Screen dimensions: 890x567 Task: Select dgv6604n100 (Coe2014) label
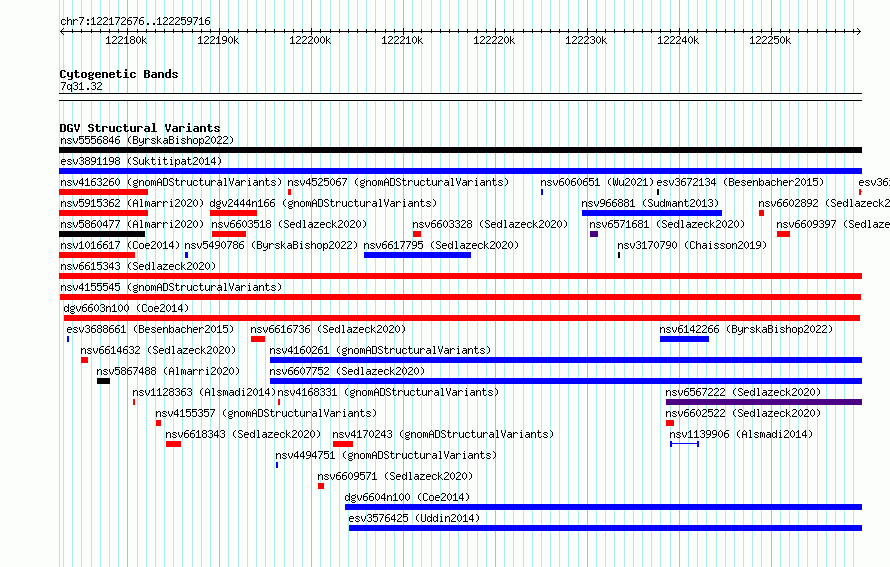[408, 497]
